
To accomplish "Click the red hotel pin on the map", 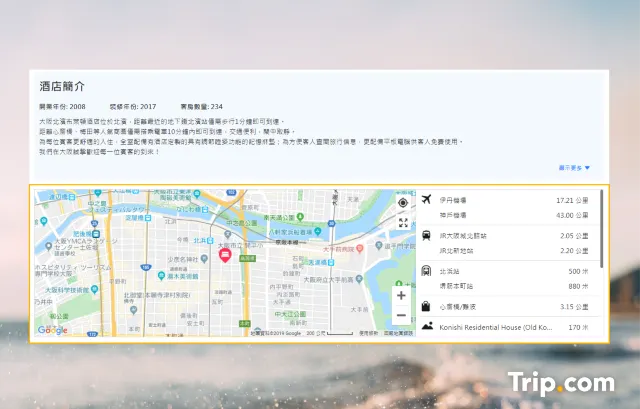I will coord(225,255).
